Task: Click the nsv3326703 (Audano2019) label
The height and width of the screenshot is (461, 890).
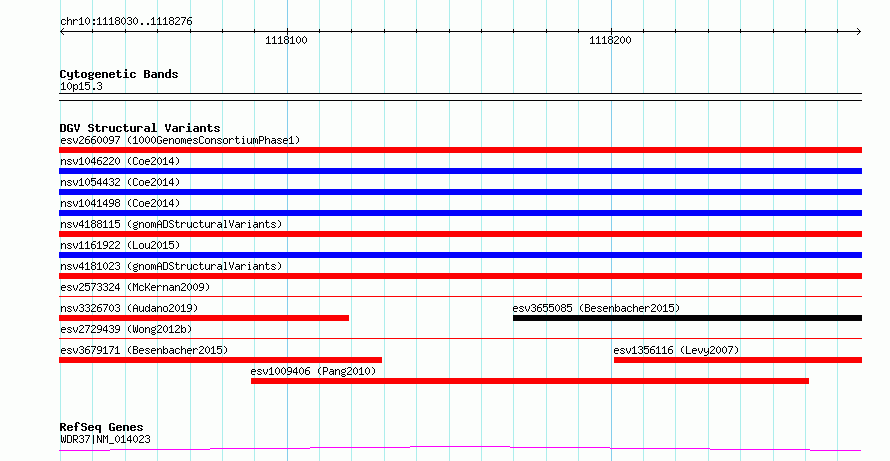Action: 129,308
